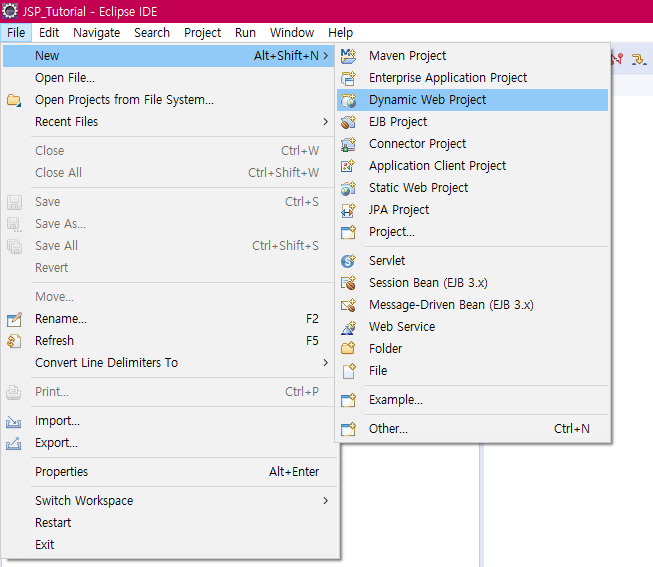Click the Other... wizard icon
This screenshot has height=567, width=653.
click(348, 429)
